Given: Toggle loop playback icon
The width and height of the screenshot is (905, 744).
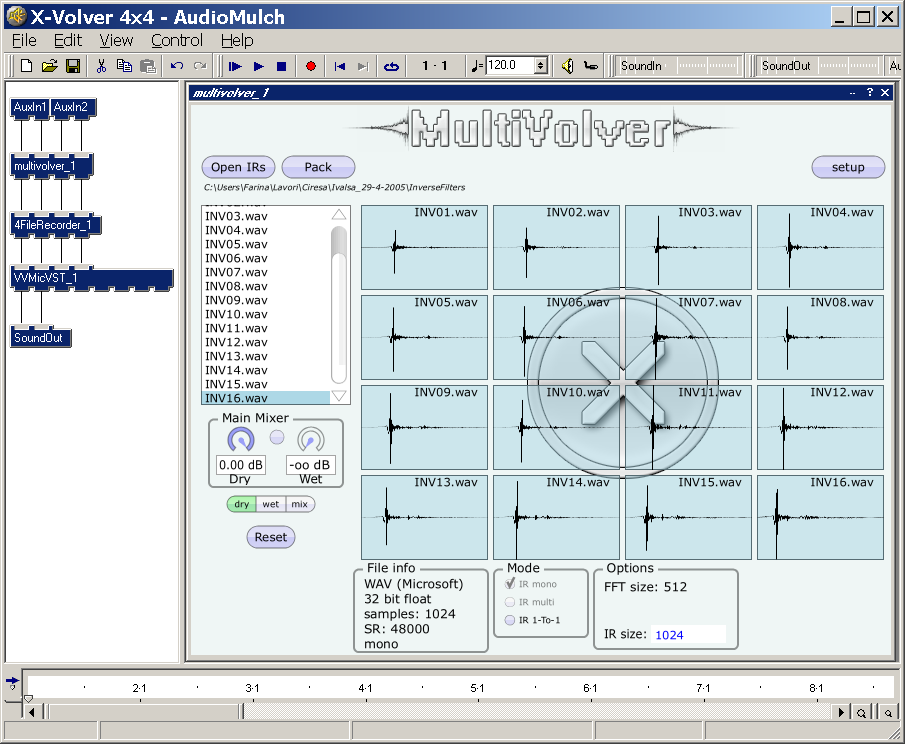Looking at the screenshot, I should coord(391,66).
